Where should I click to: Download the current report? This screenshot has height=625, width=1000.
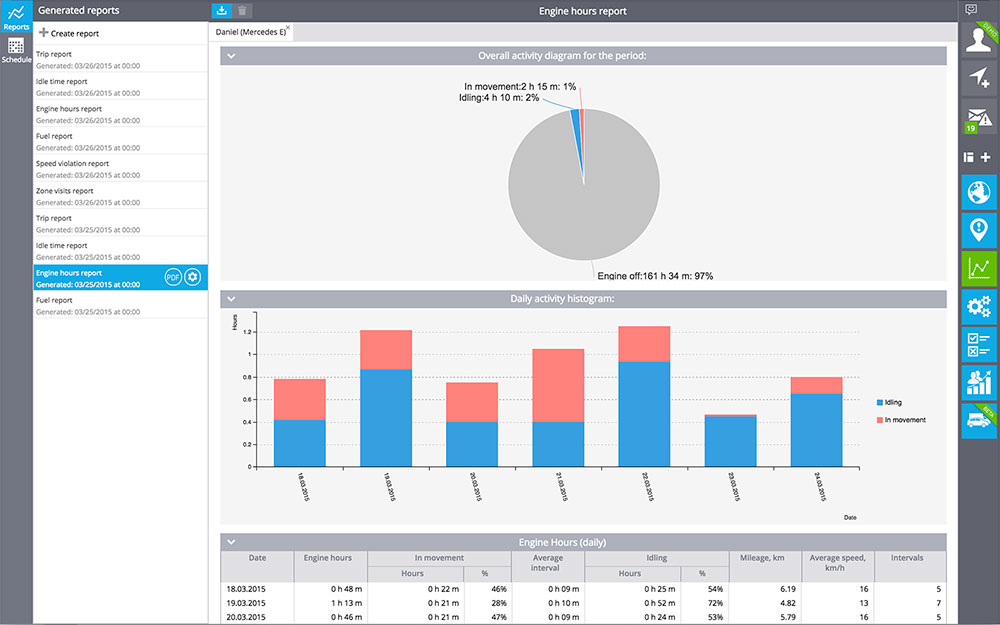[x=222, y=10]
